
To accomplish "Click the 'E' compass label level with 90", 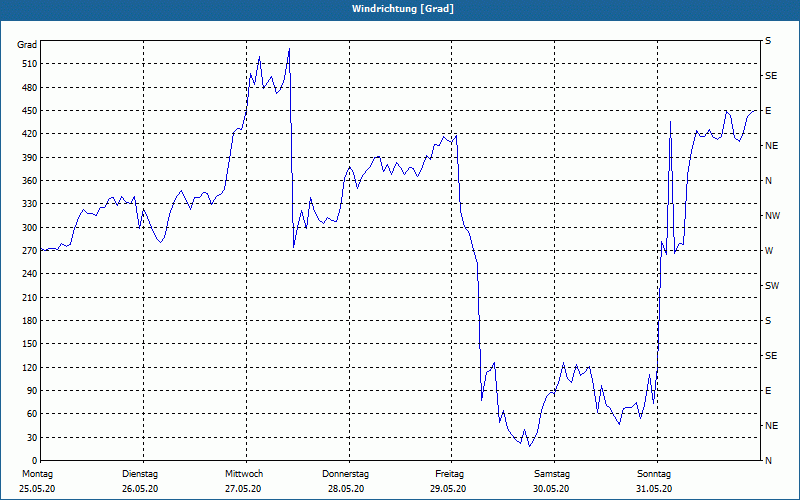I will [768, 391].
